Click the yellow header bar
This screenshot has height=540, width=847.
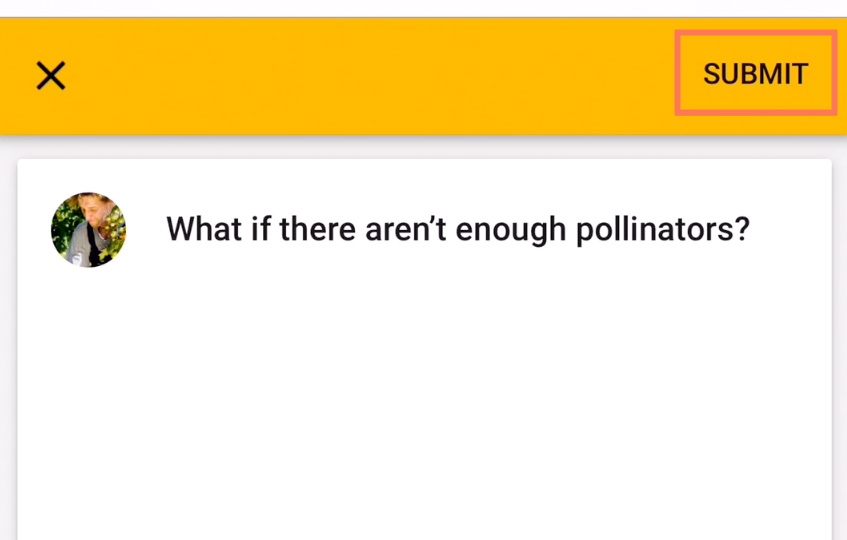360,75
